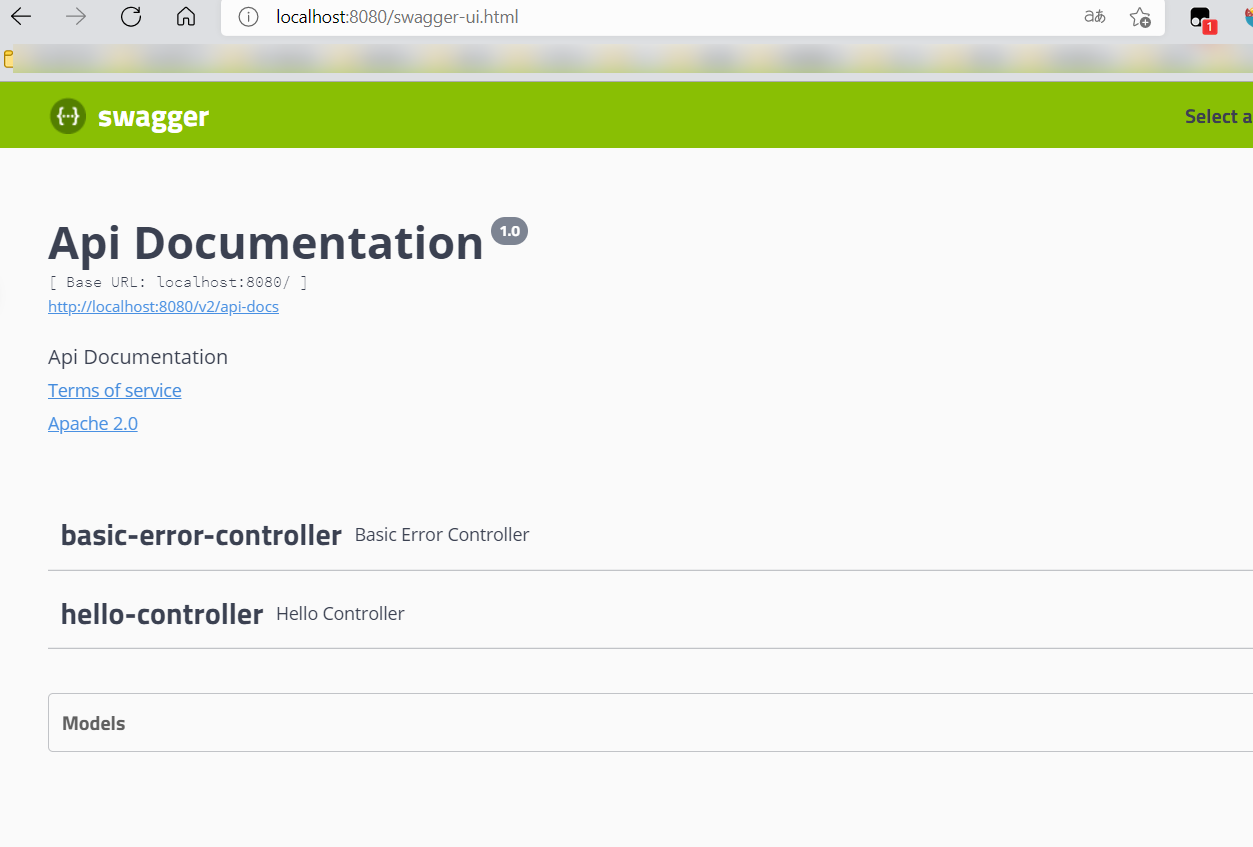Open the http://localhost:8080/v2/api-docs link

pyautogui.click(x=163, y=307)
